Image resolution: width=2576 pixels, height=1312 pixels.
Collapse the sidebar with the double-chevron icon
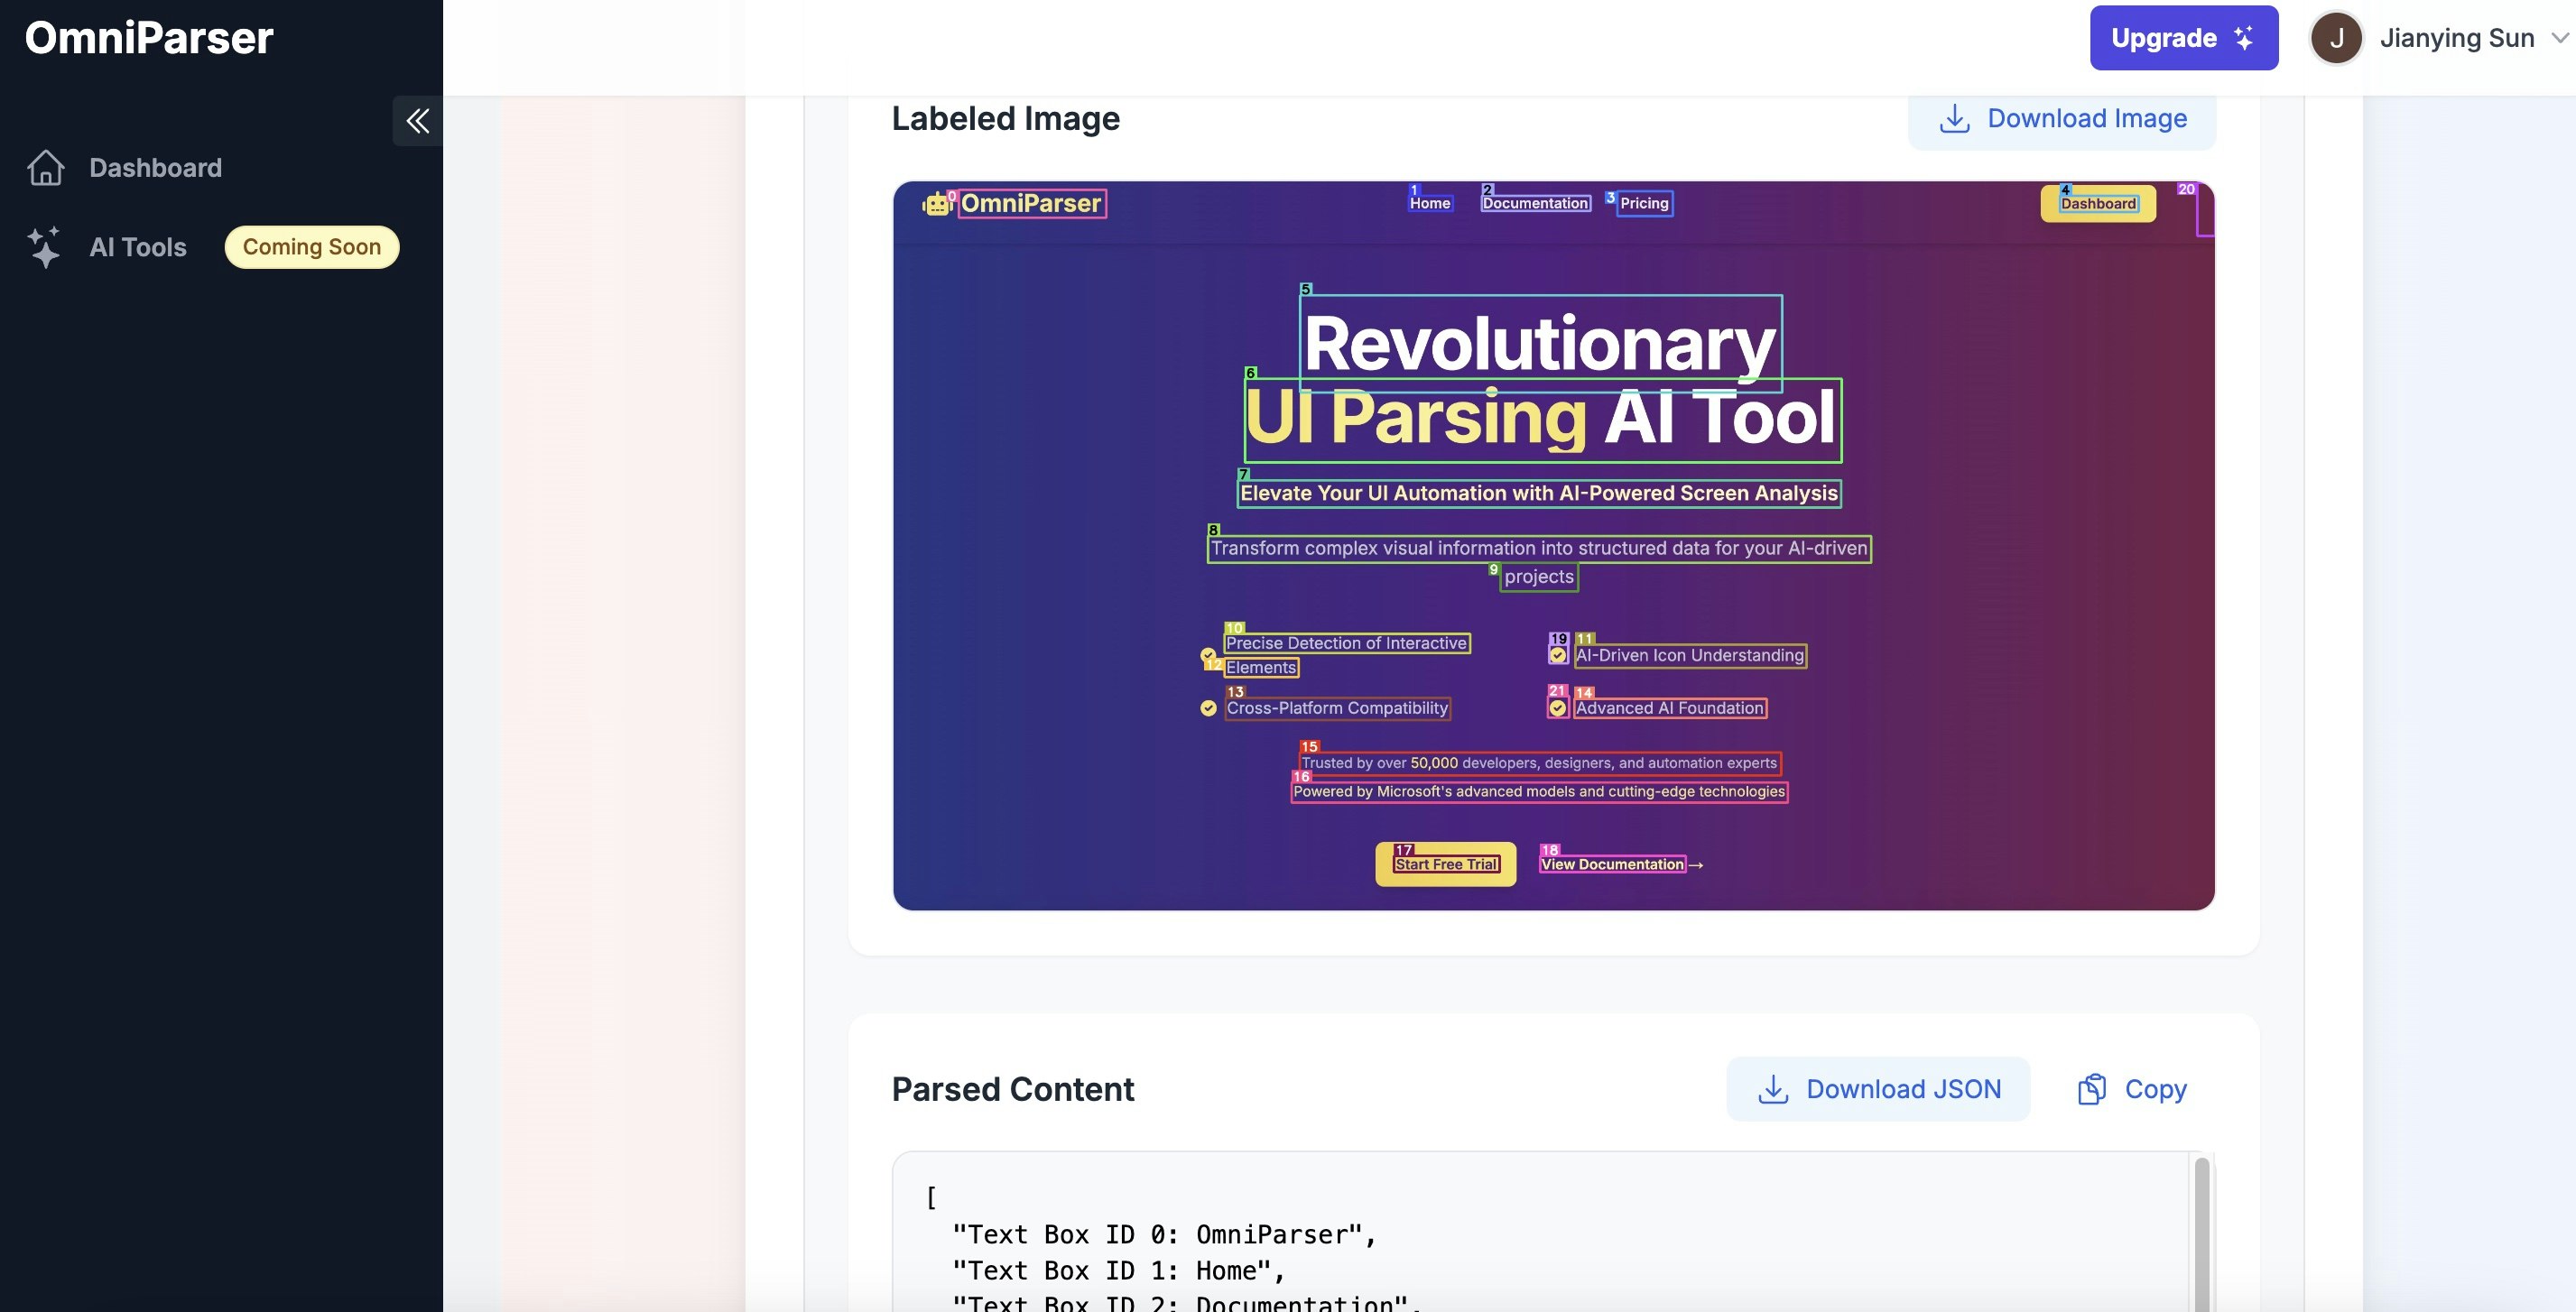(417, 121)
